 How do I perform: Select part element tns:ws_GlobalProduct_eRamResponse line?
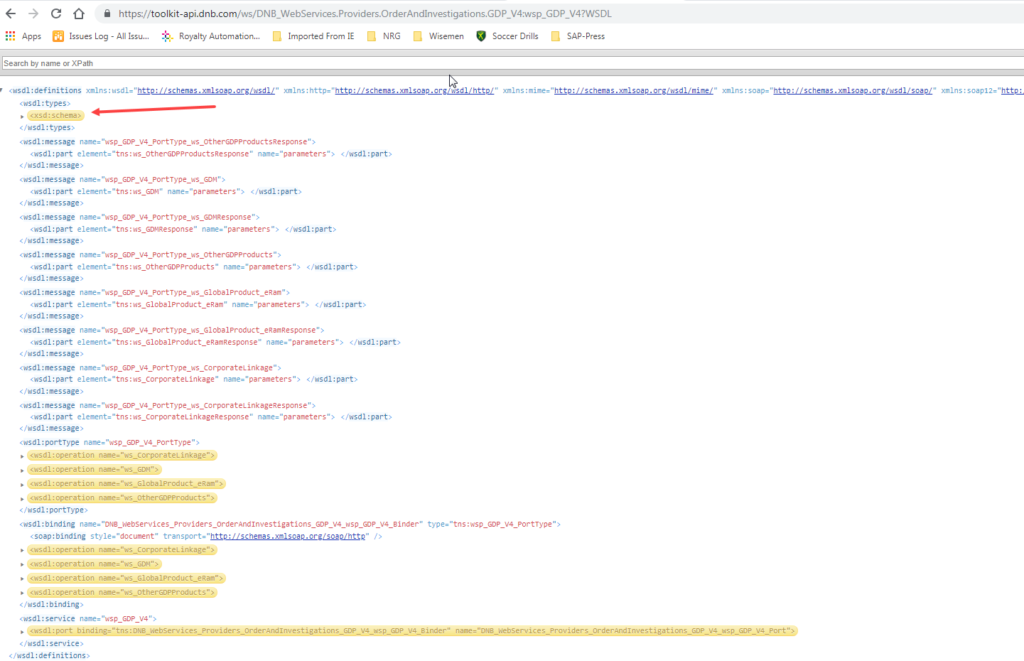216,342
